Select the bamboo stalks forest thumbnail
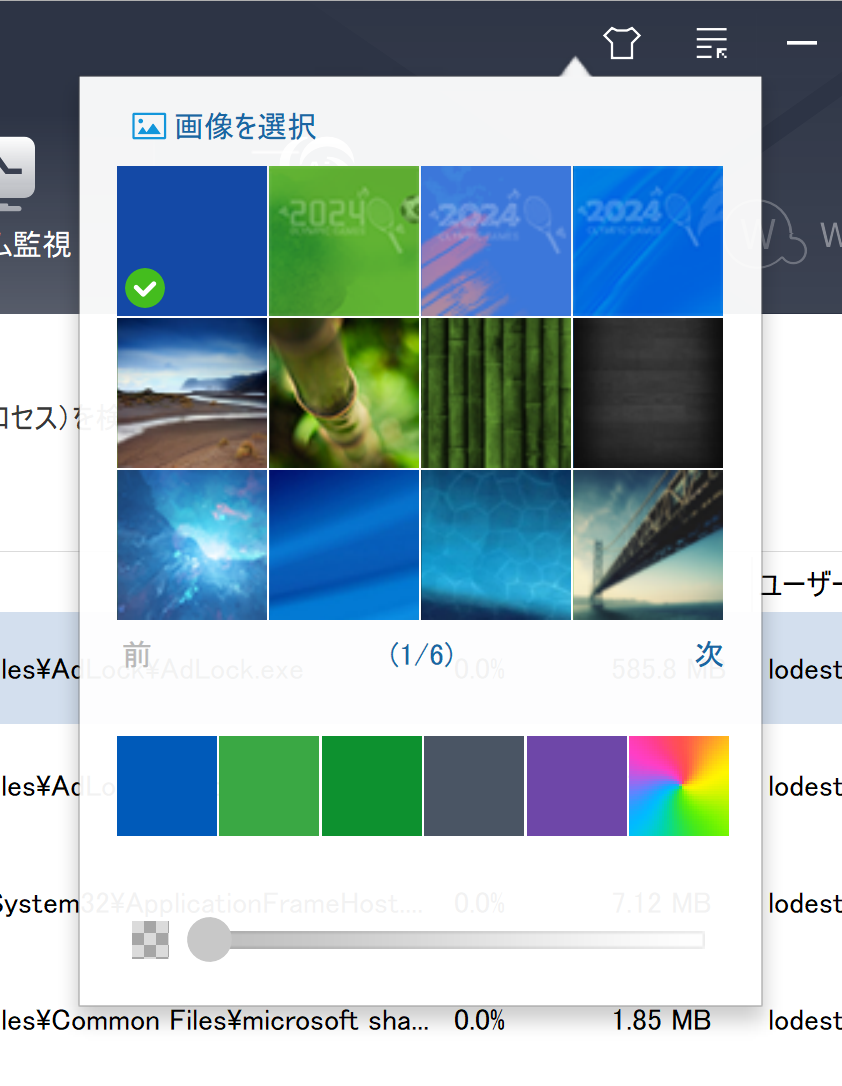 click(x=496, y=393)
